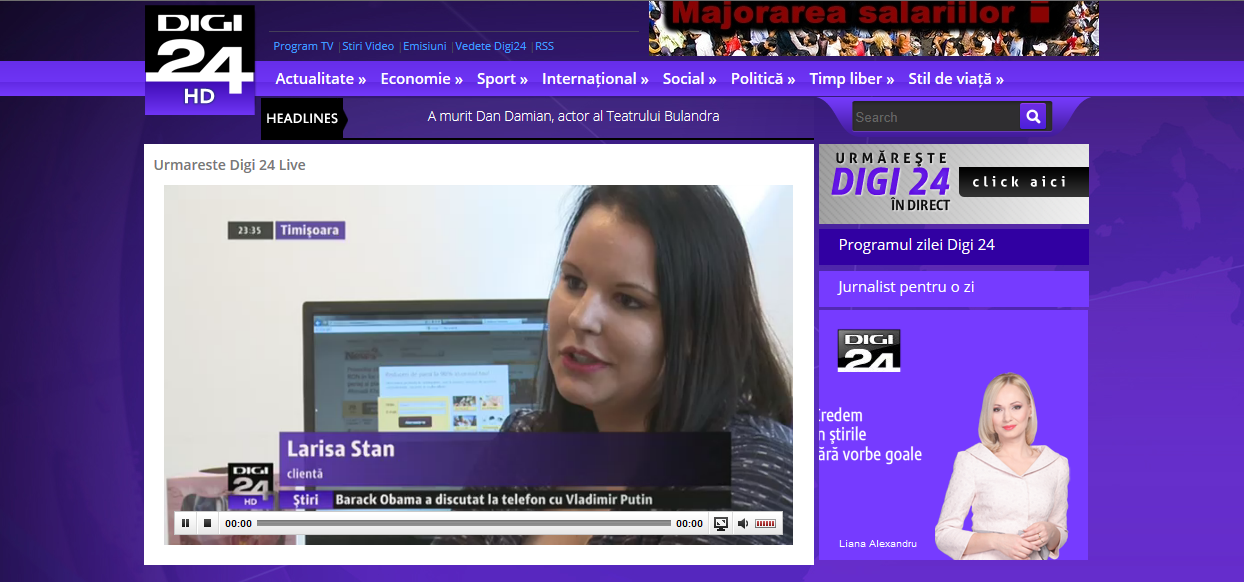Click the search magnifier icon
Image resolution: width=1244 pixels, height=582 pixels.
point(1032,116)
